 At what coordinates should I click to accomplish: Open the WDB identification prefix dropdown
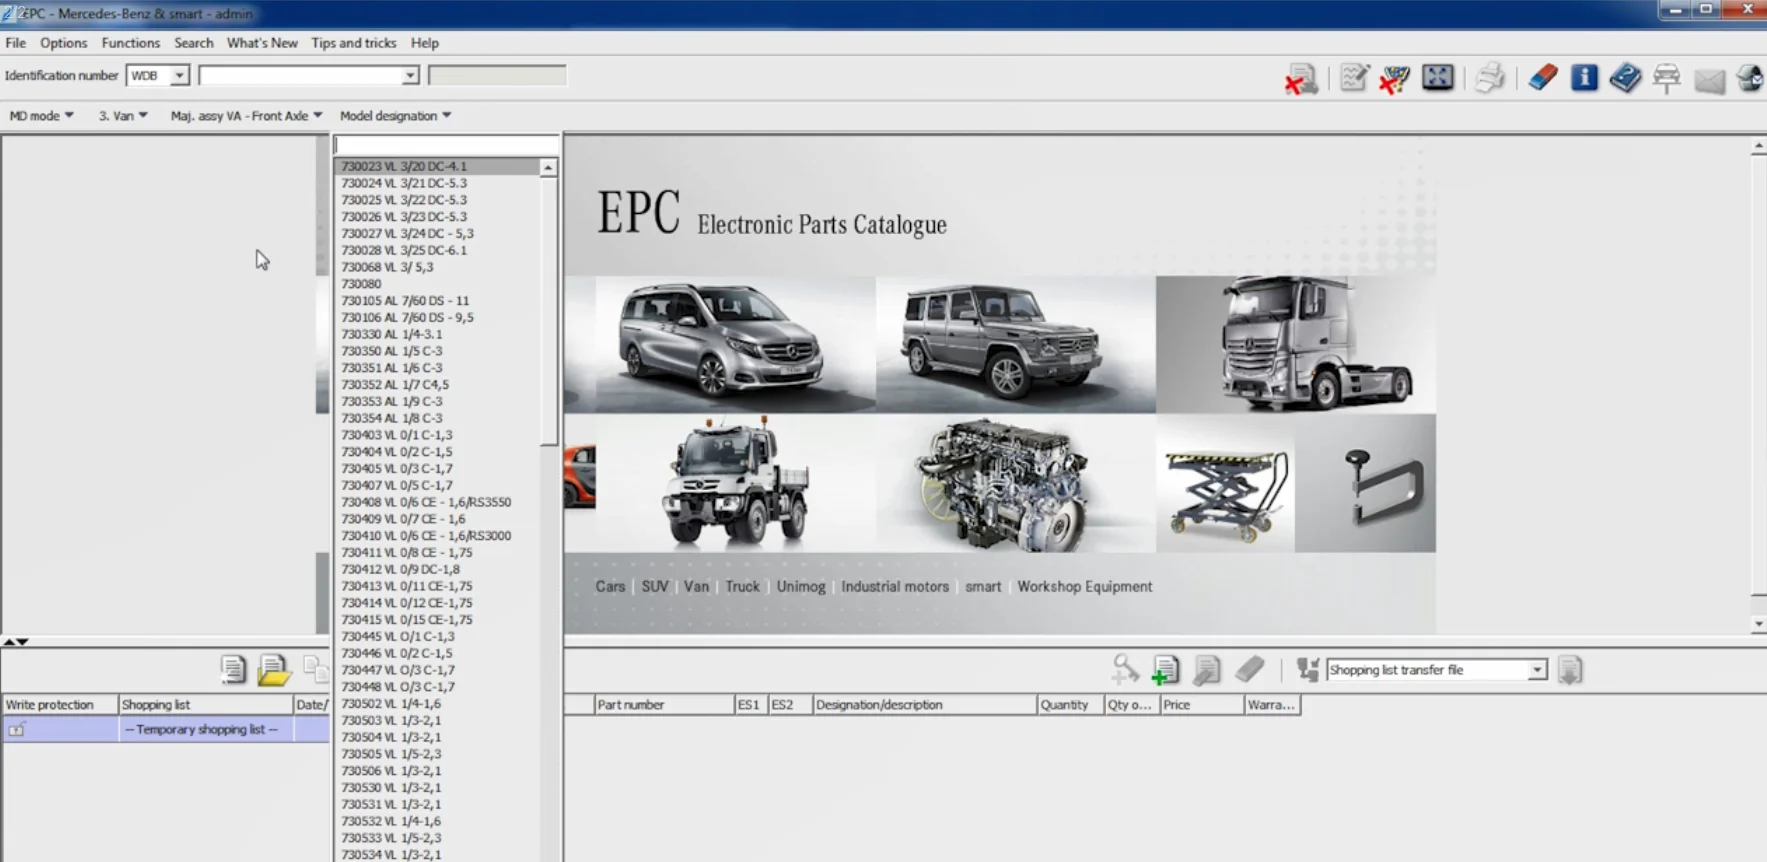(x=179, y=76)
